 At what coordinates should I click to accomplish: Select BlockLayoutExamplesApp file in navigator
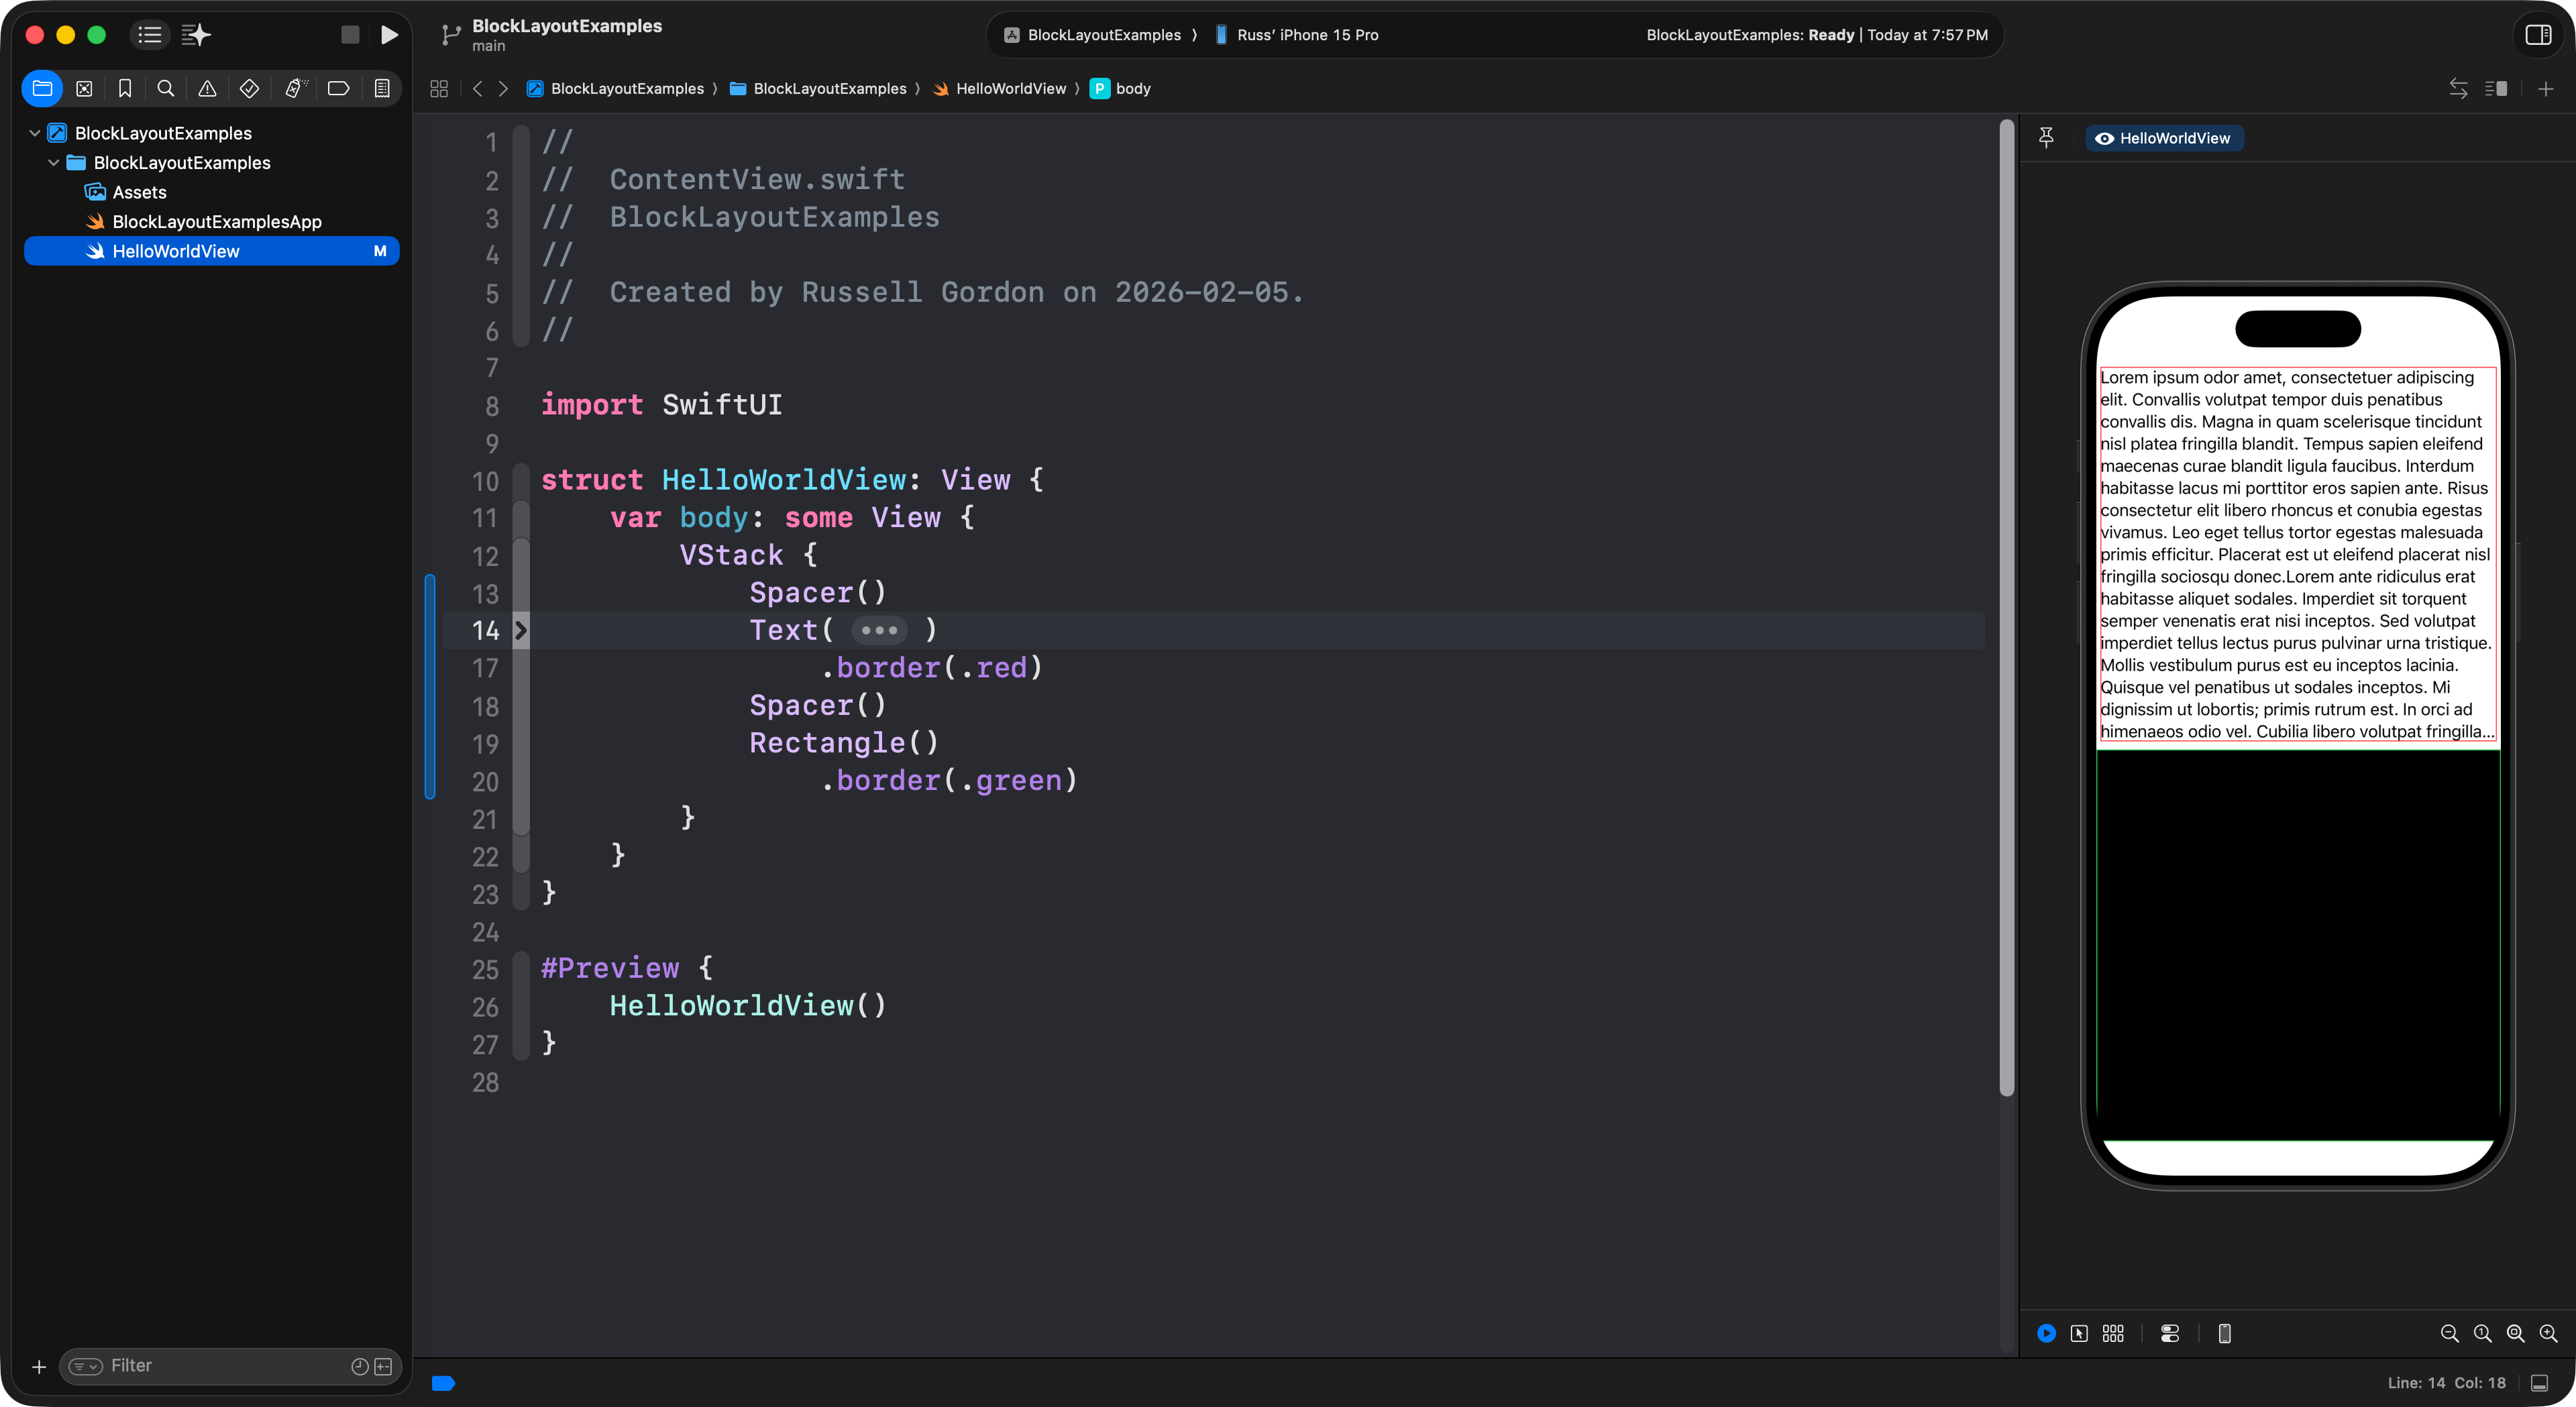click(x=216, y=222)
